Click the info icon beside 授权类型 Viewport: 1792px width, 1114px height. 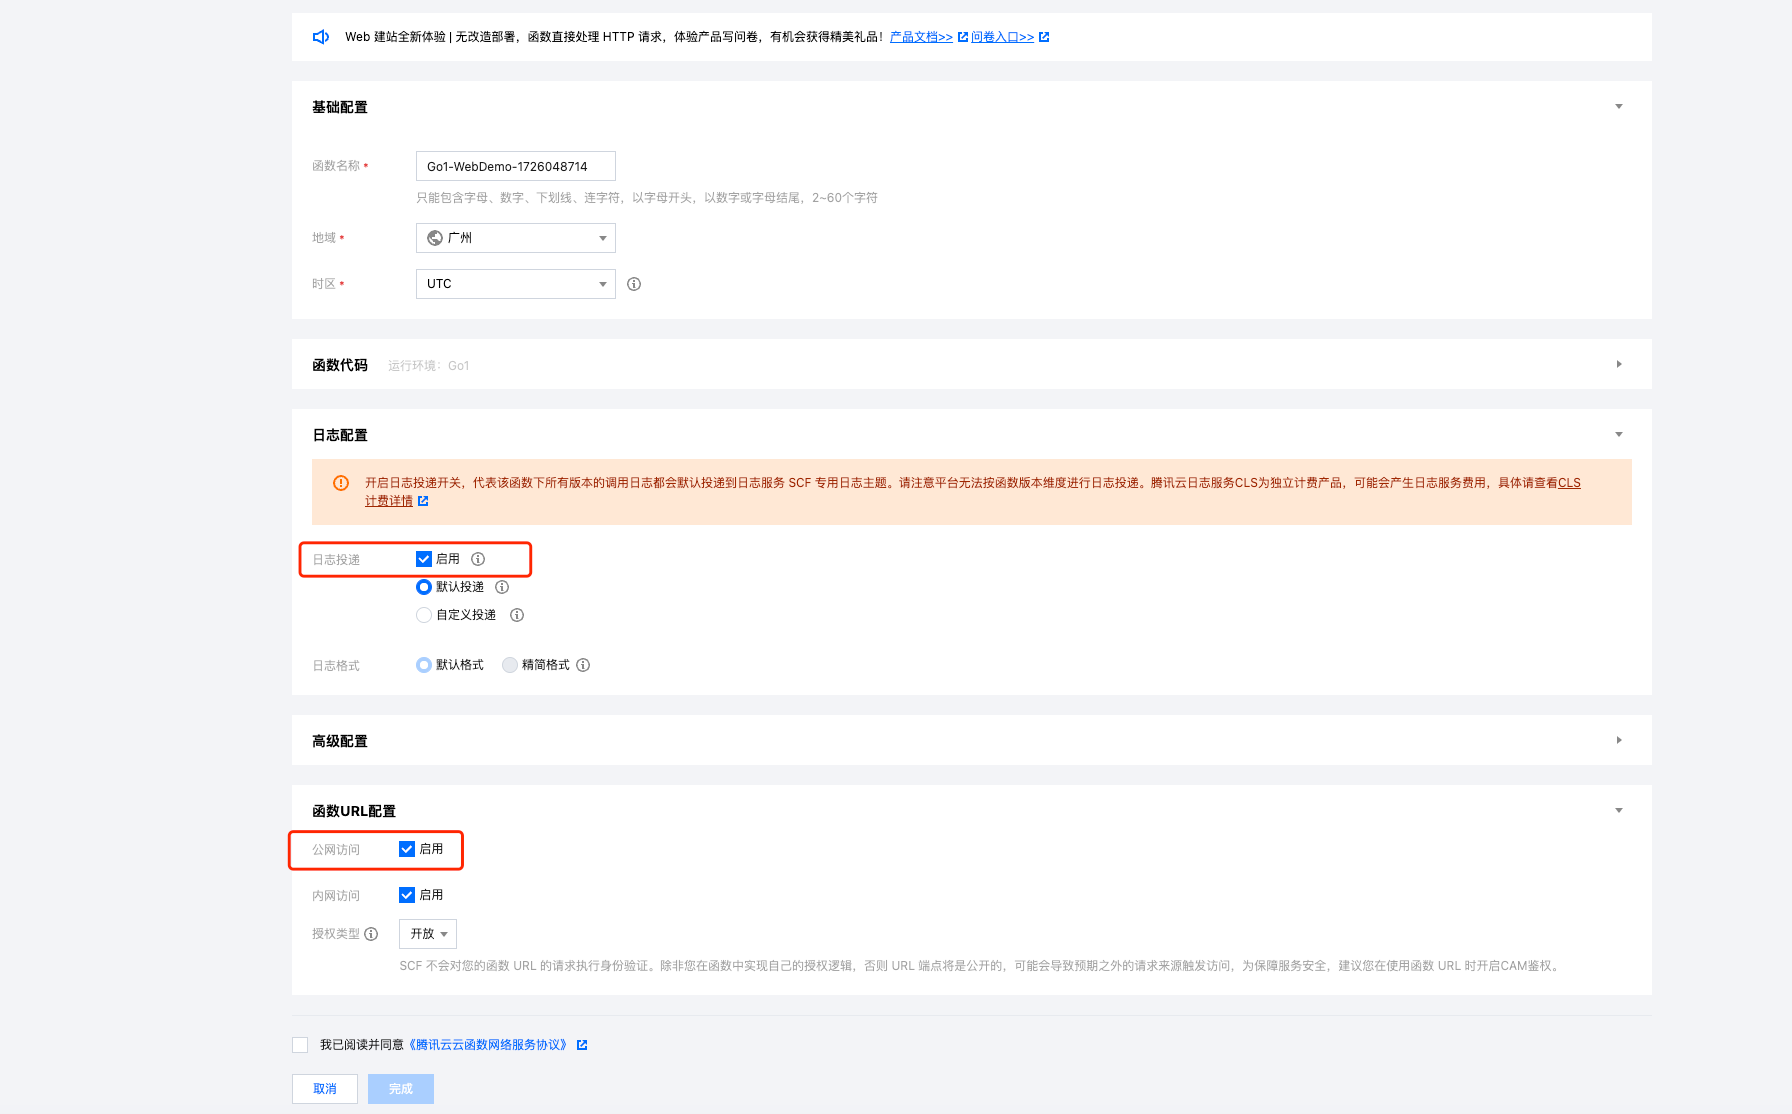(371, 934)
